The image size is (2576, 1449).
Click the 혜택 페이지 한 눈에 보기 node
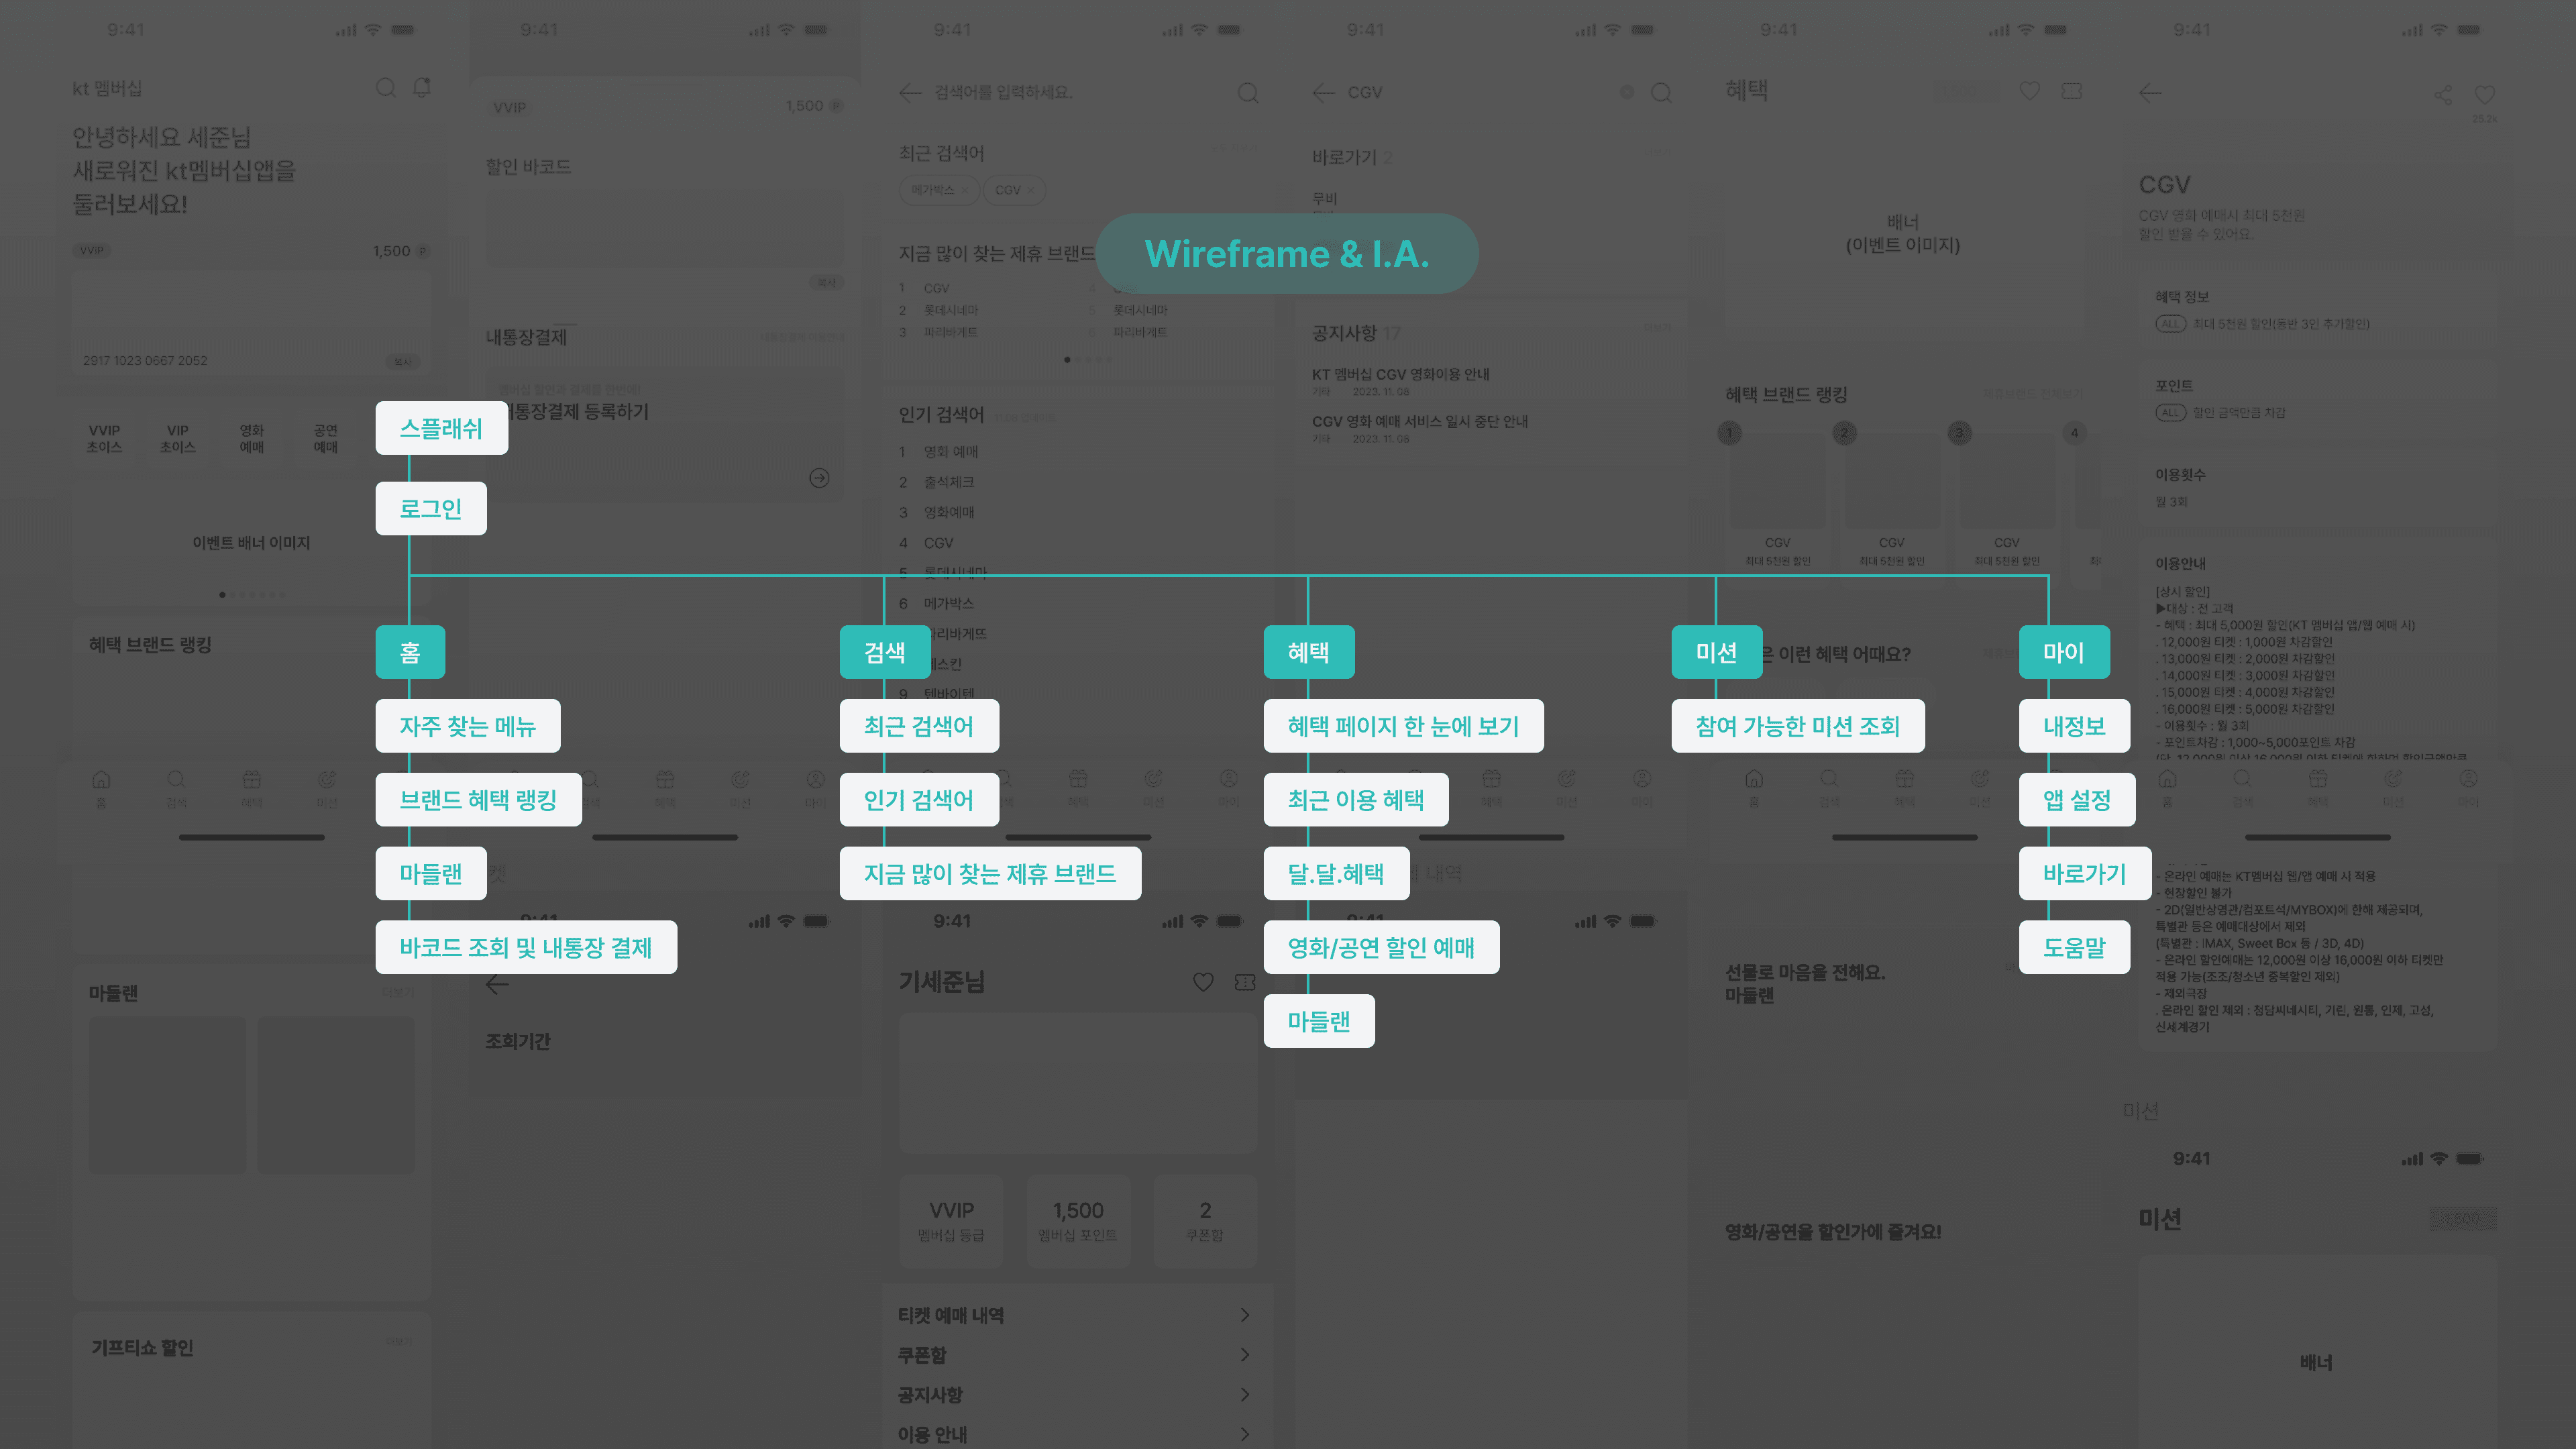coord(1403,726)
